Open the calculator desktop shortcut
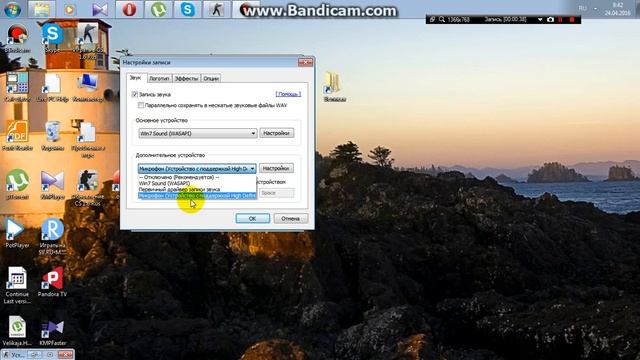640x360 pixels. point(17,87)
